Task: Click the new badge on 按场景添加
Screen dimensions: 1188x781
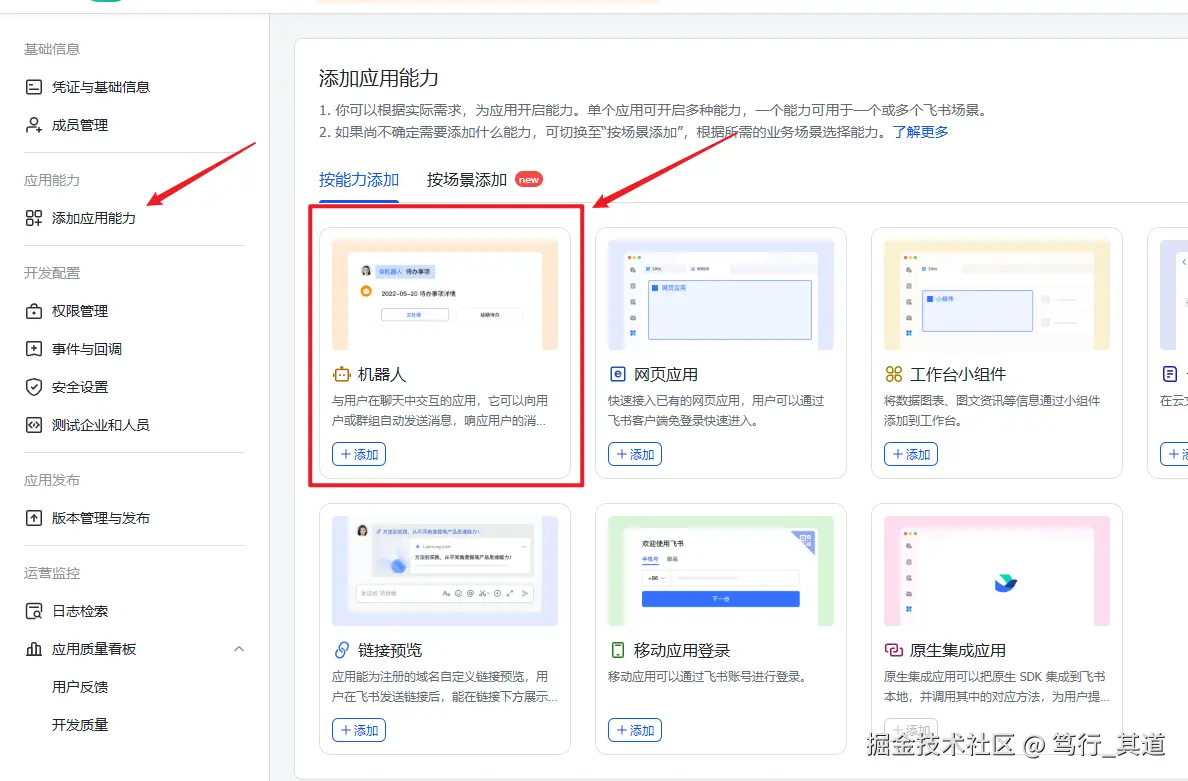Action: (x=529, y=180)
